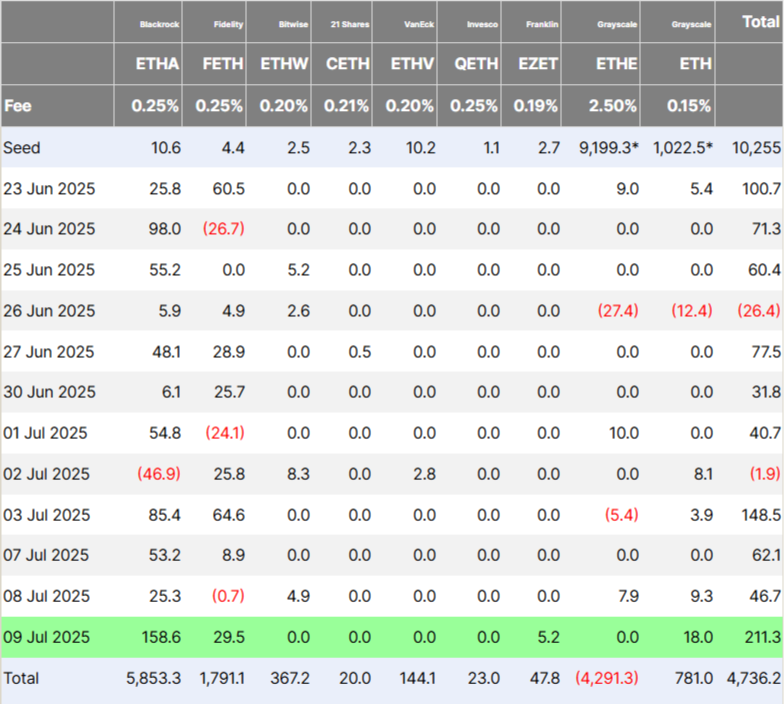Select the 148.5 total value
This screenshot has width=784, height=704.
tap(761, 515)
